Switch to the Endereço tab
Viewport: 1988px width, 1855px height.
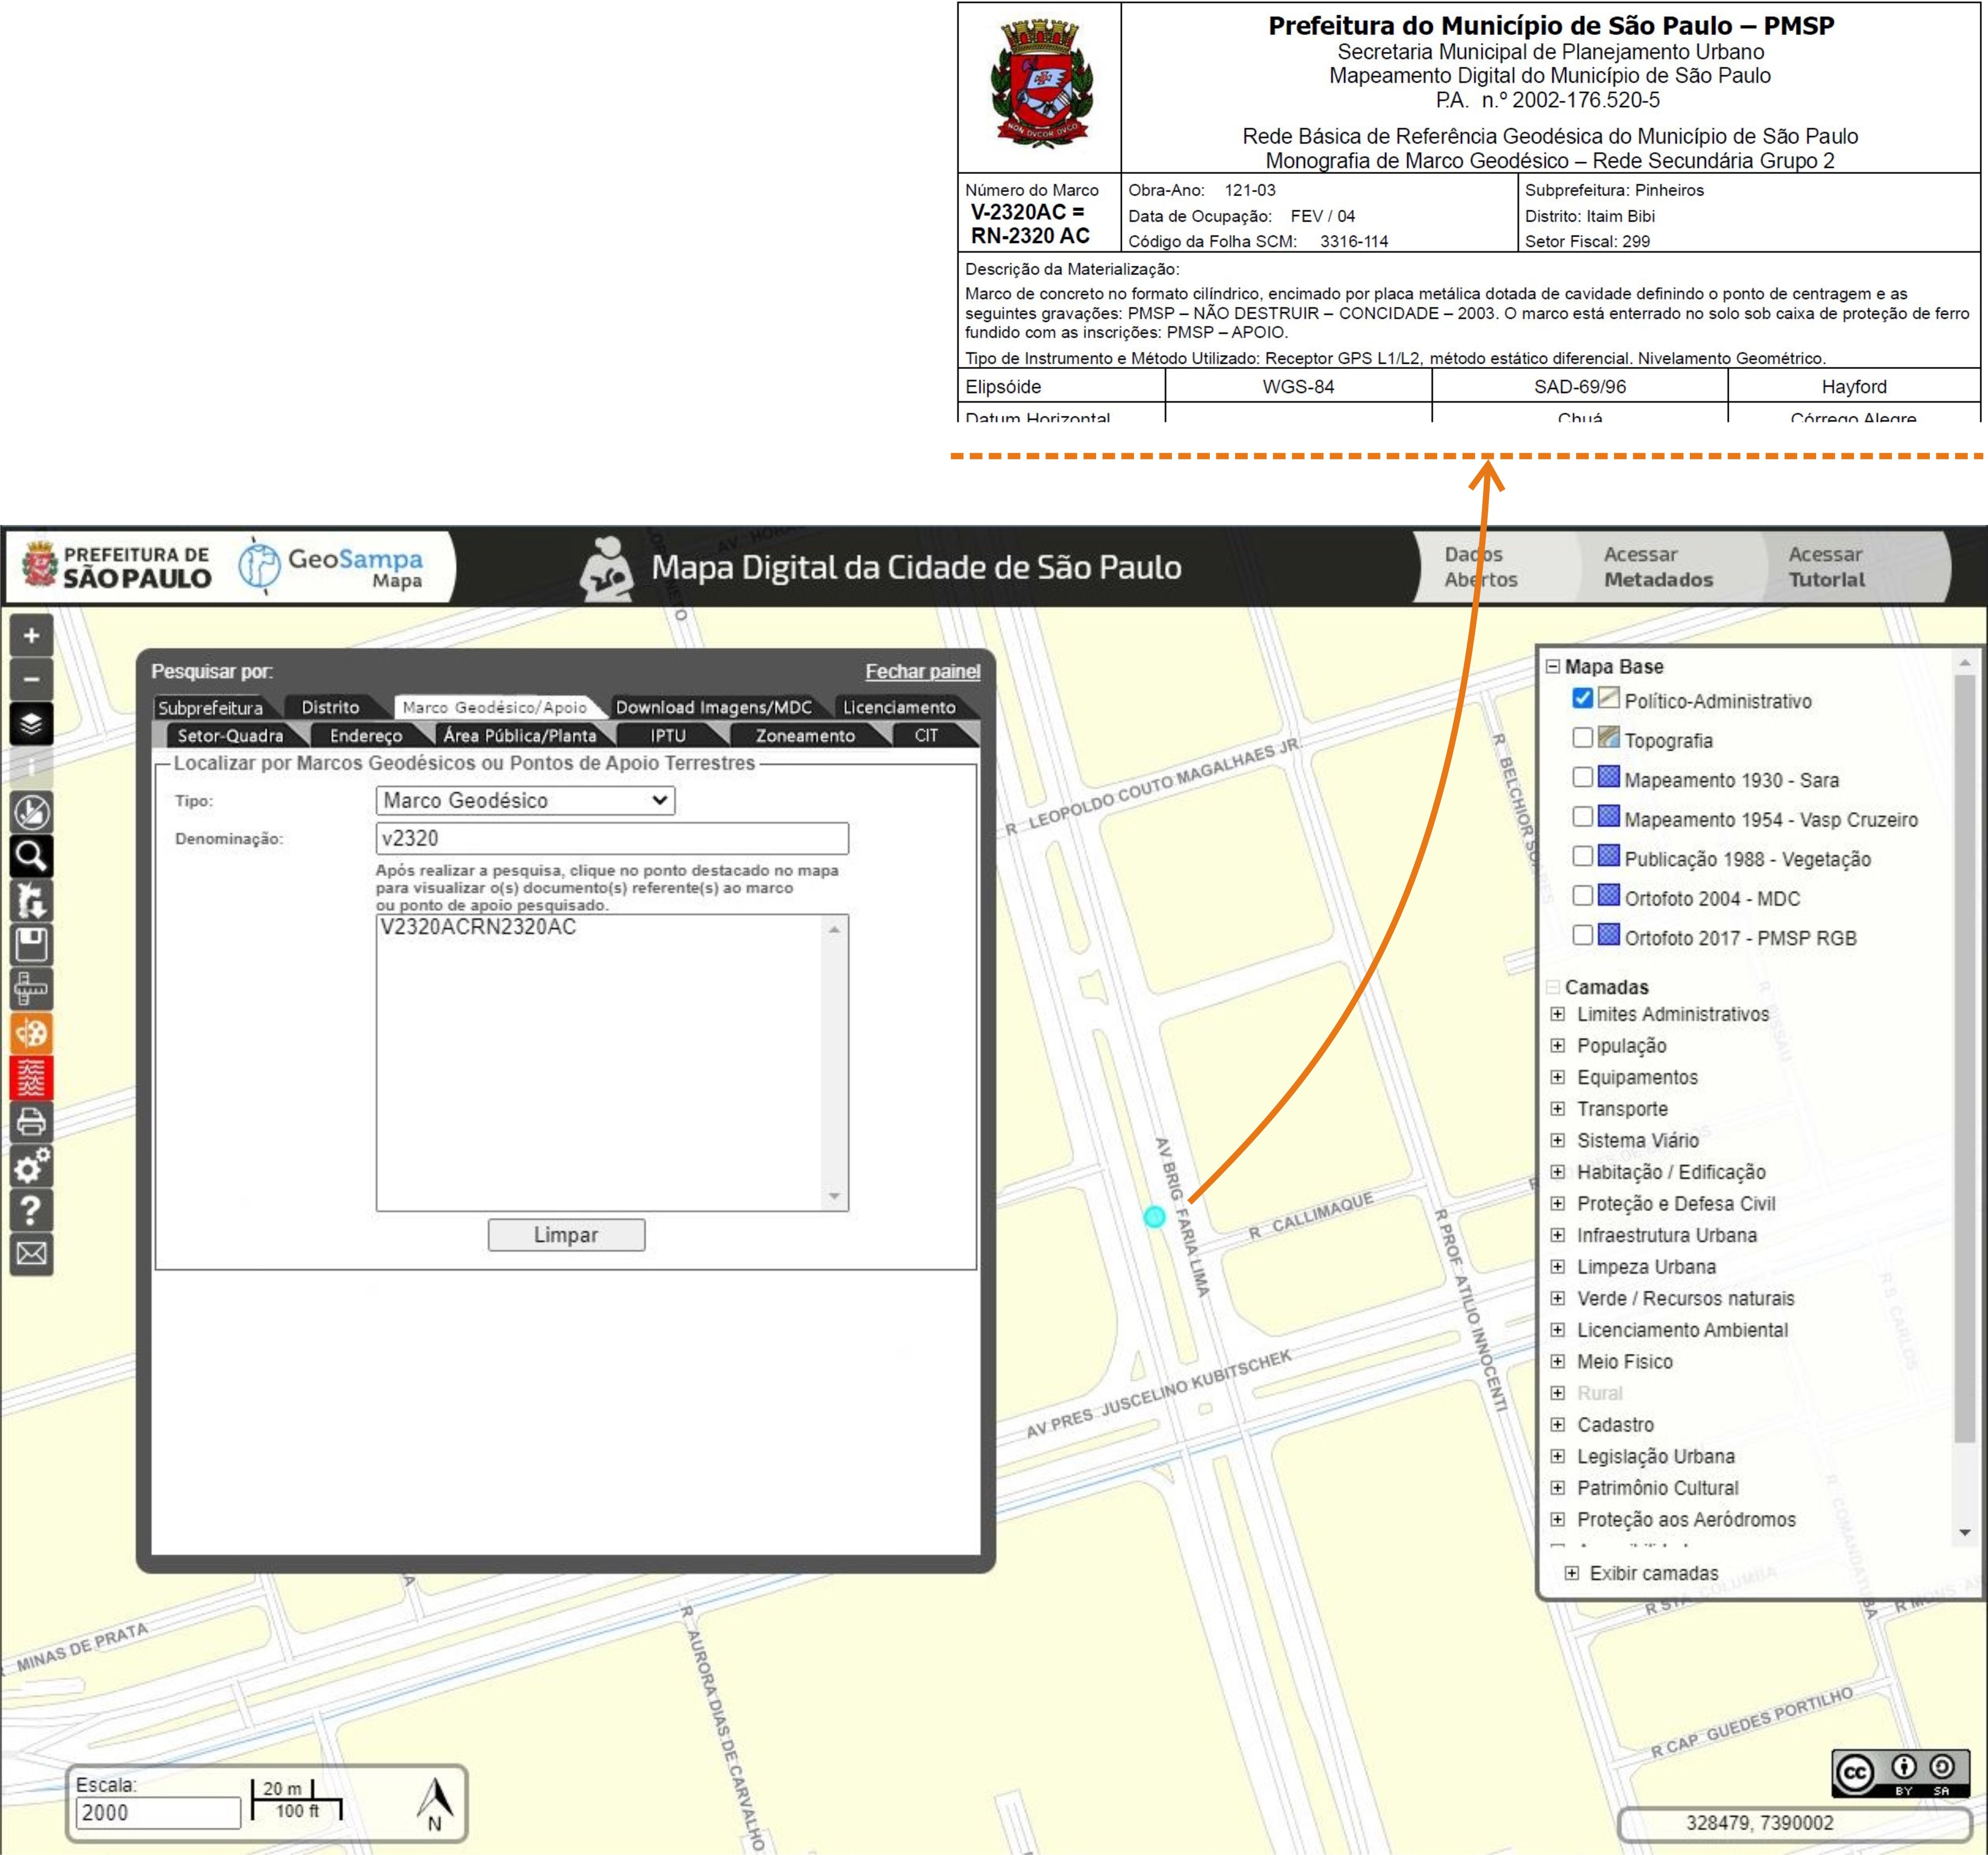click(366, 735)
